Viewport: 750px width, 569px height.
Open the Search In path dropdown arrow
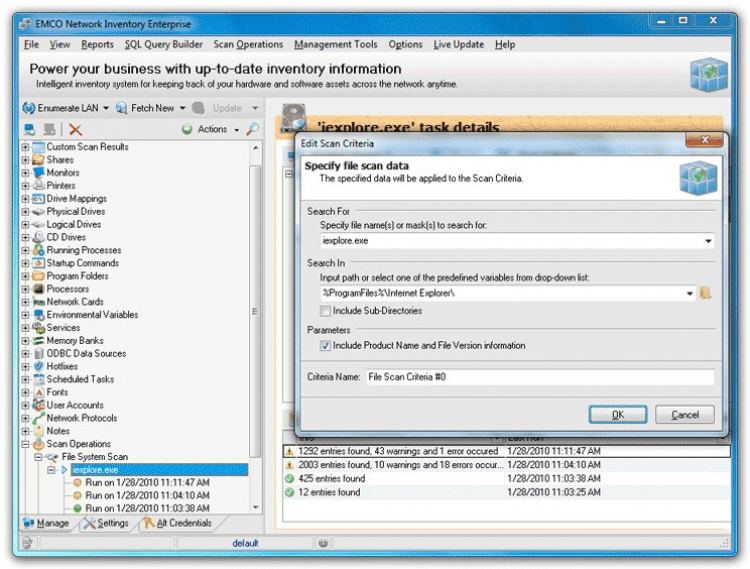690,293
